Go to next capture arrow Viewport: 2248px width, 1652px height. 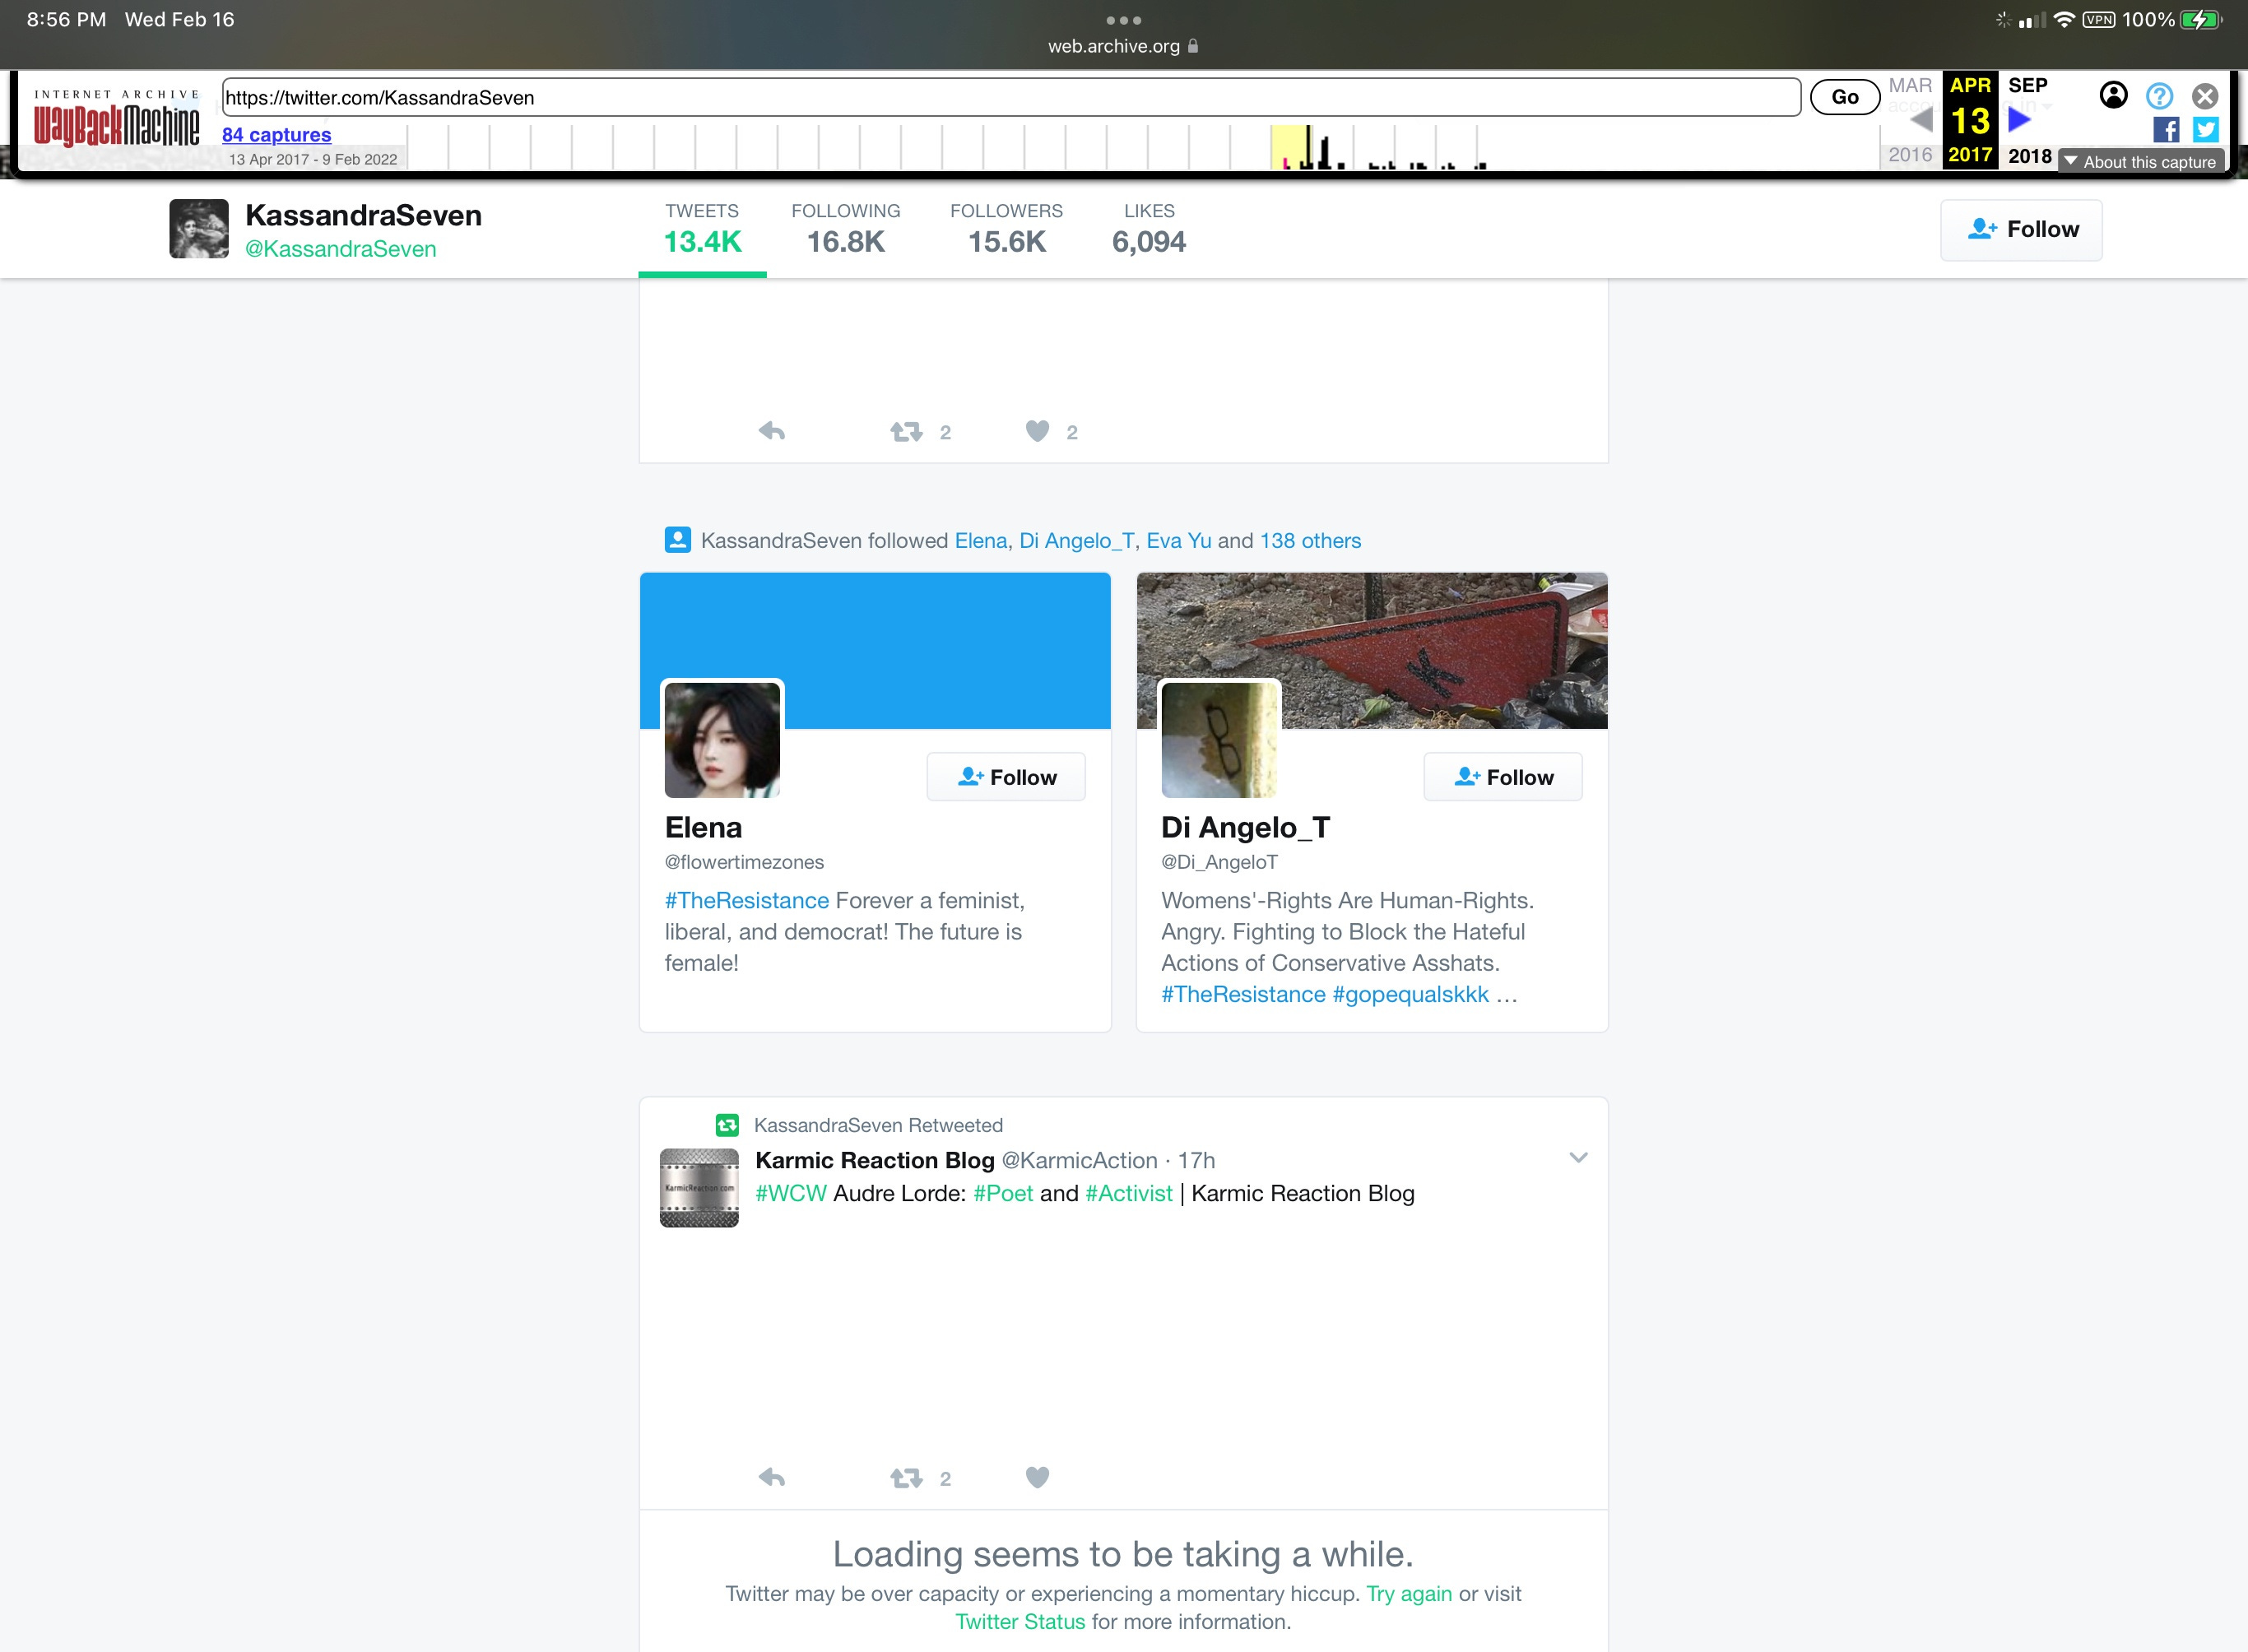2019,120
